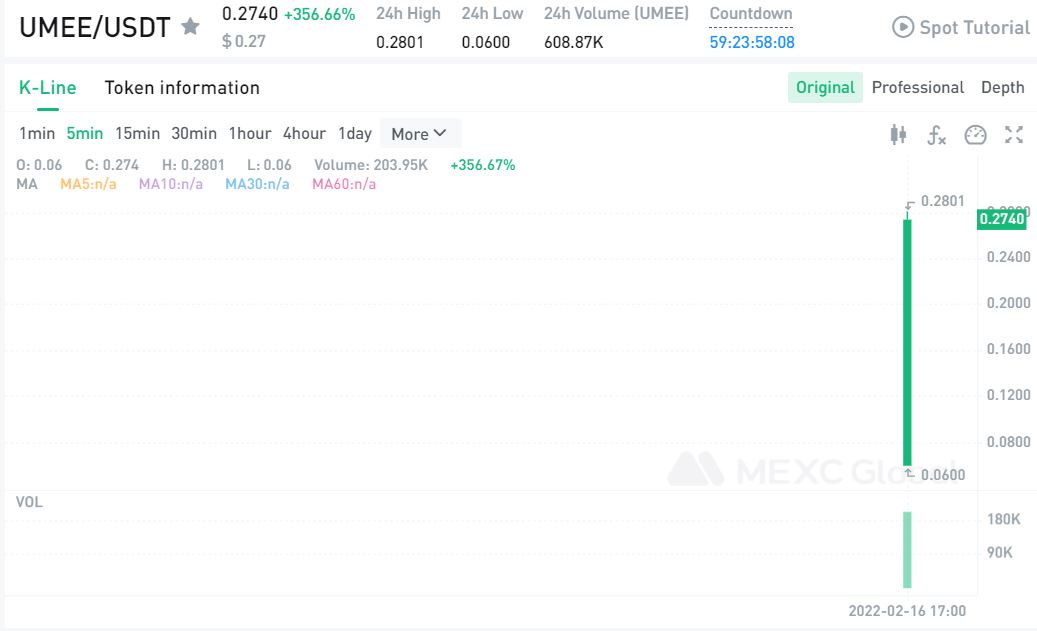
Task: Open the Spot Tutorial link
Action: pos(974,28)
